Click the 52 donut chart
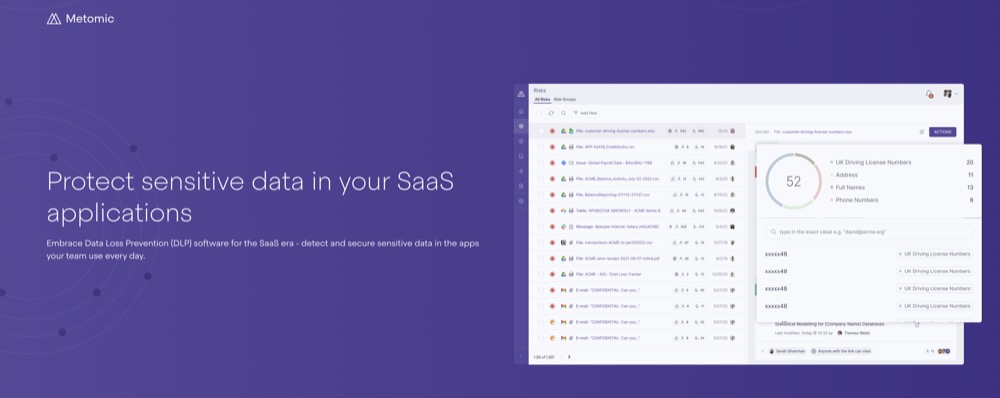This screenshot has height=398, width=1000. (793, 181)
